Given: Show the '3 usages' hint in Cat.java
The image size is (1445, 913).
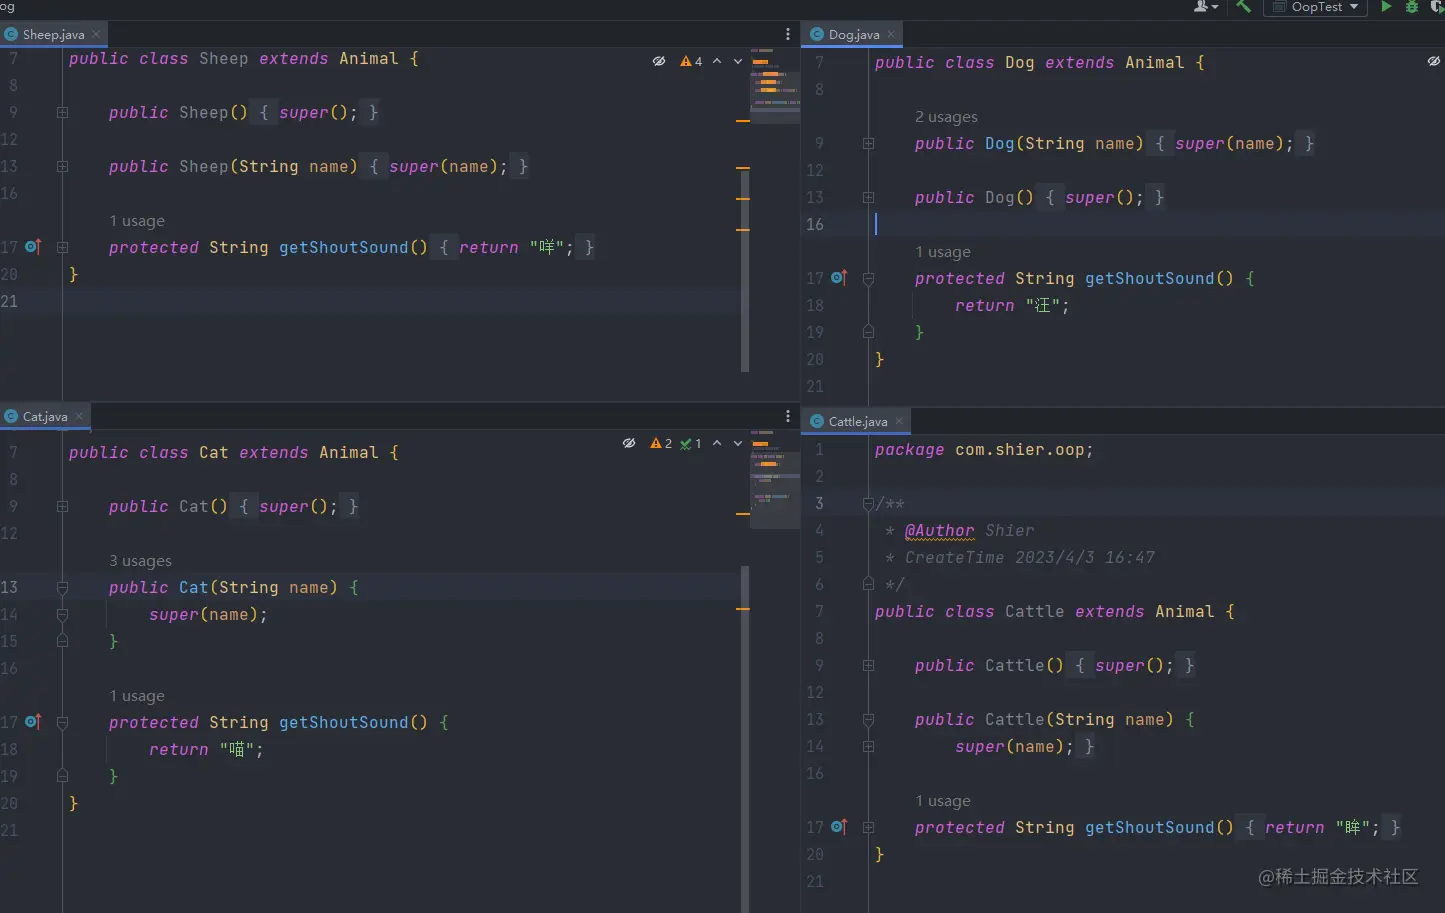Looking at the screenshot, I should click(140, 561).
